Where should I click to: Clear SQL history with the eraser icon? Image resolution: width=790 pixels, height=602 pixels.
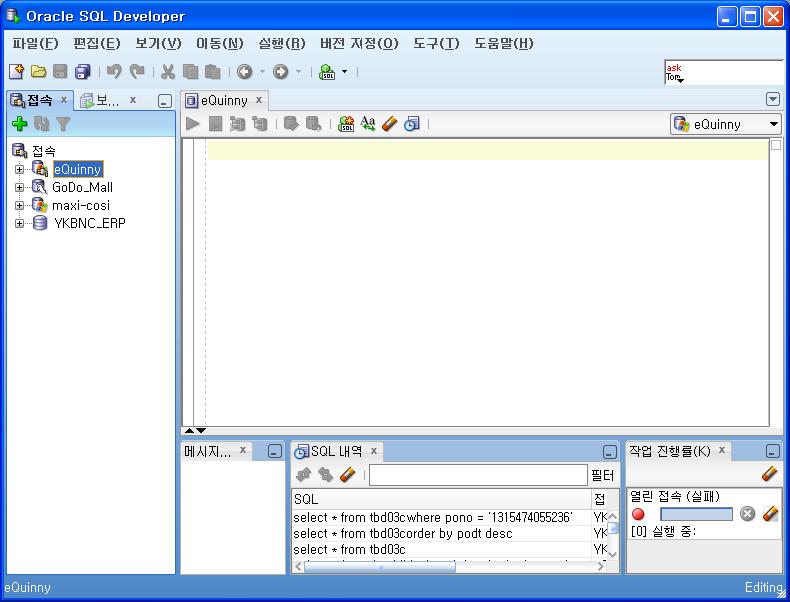[348, 475]
